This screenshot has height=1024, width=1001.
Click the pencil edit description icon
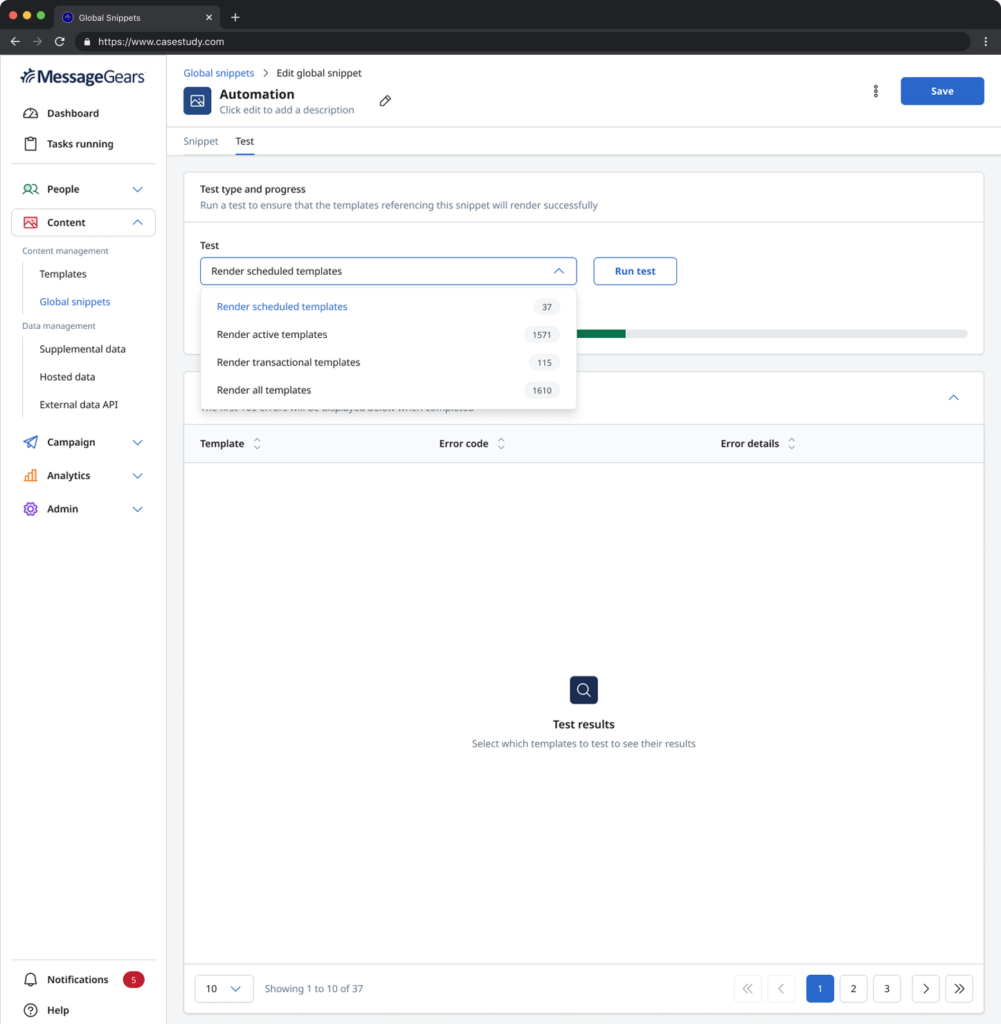[385, 101]
